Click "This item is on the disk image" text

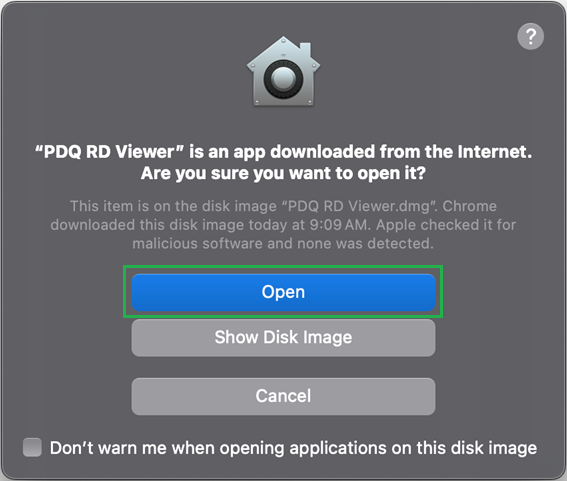[x=173, y=206]
